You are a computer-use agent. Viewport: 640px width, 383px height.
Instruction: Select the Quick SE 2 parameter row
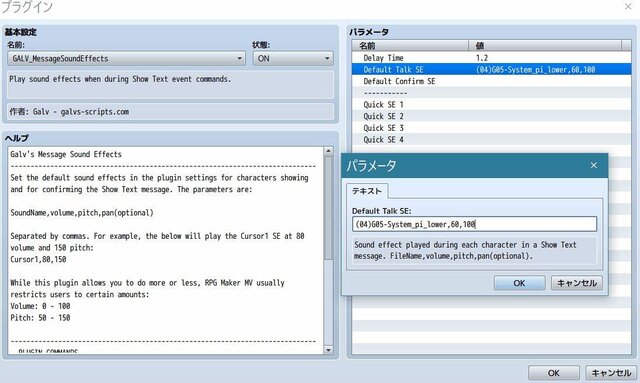491,116
